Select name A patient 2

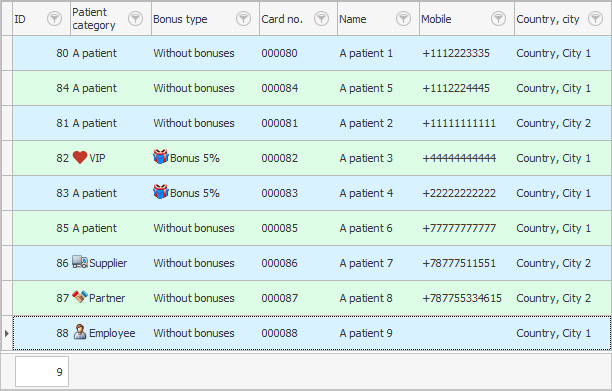[366, 123]
